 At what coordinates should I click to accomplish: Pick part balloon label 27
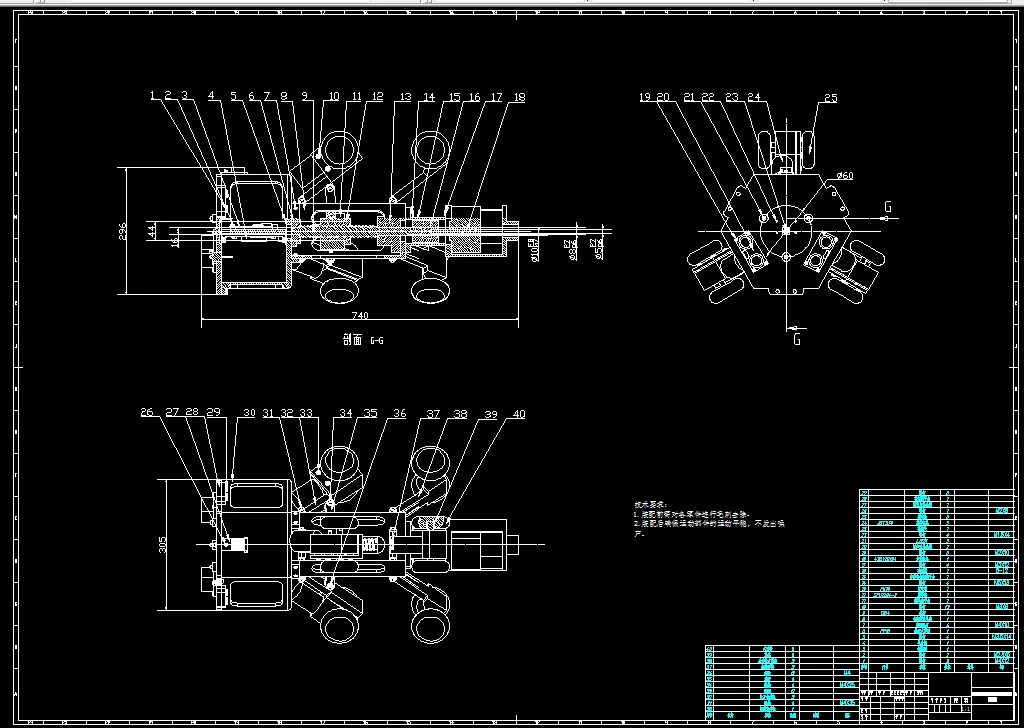pyautogui.click(x=172, y=412)
